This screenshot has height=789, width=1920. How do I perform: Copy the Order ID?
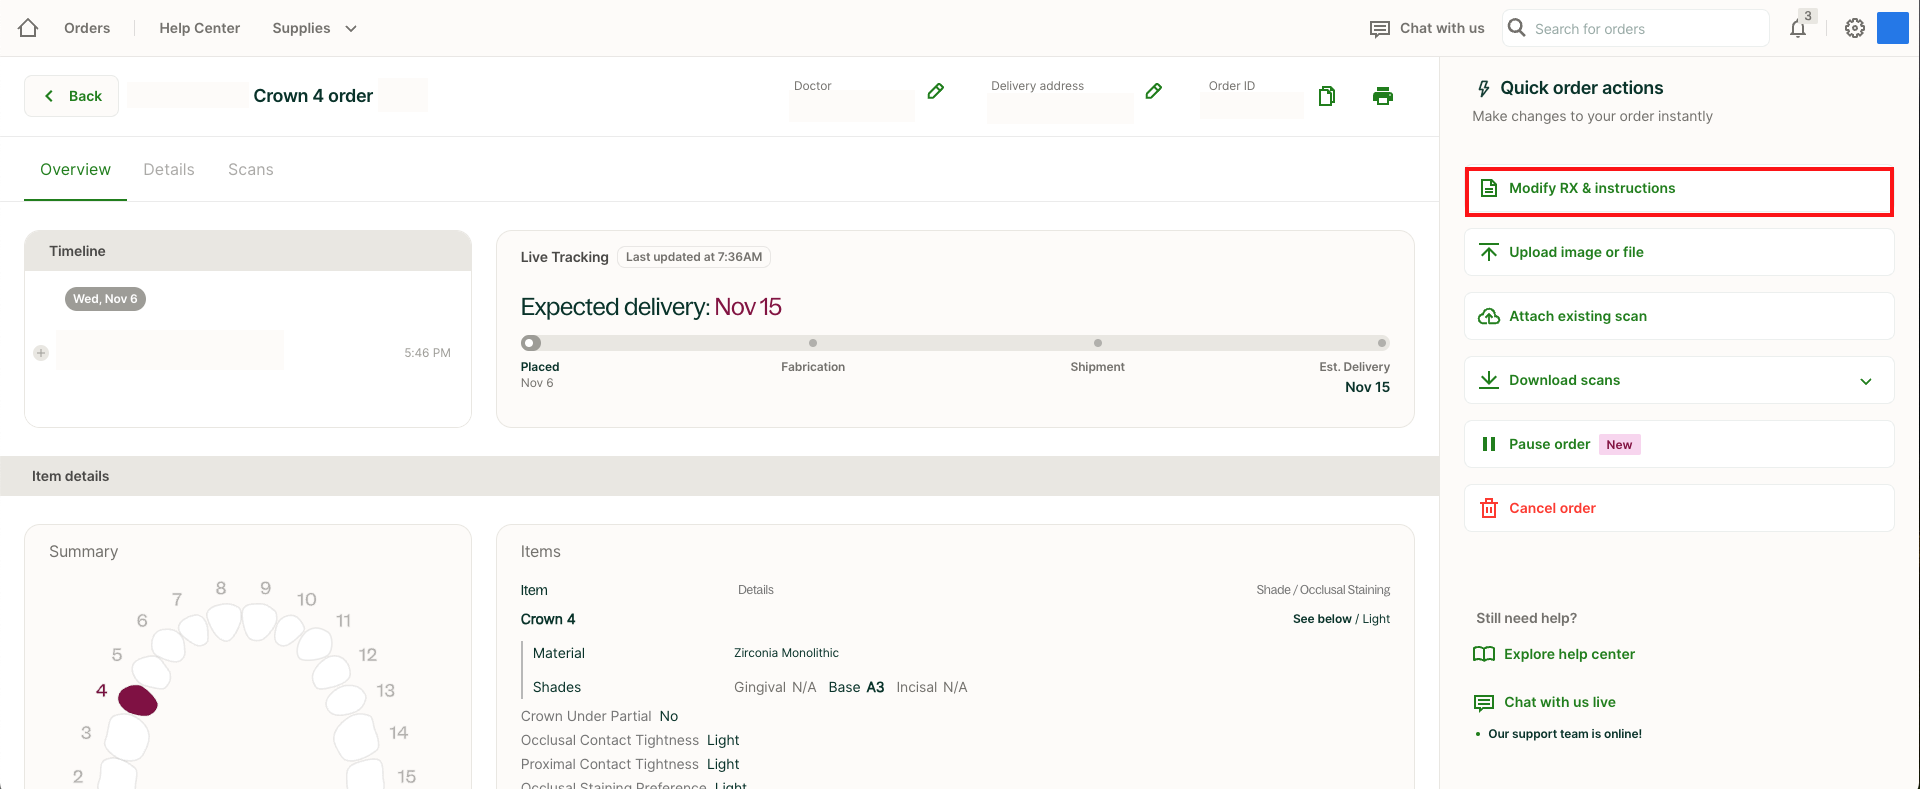pos(1326,96)
